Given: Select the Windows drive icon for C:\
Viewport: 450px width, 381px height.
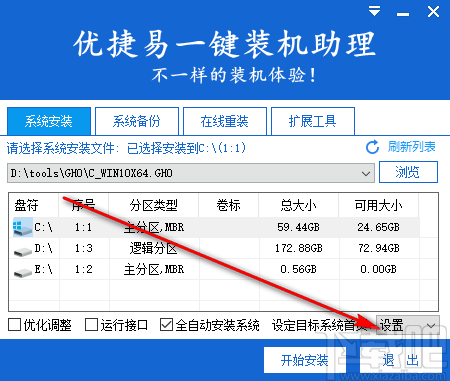Looking at the screenshot, I should point(23,227).
